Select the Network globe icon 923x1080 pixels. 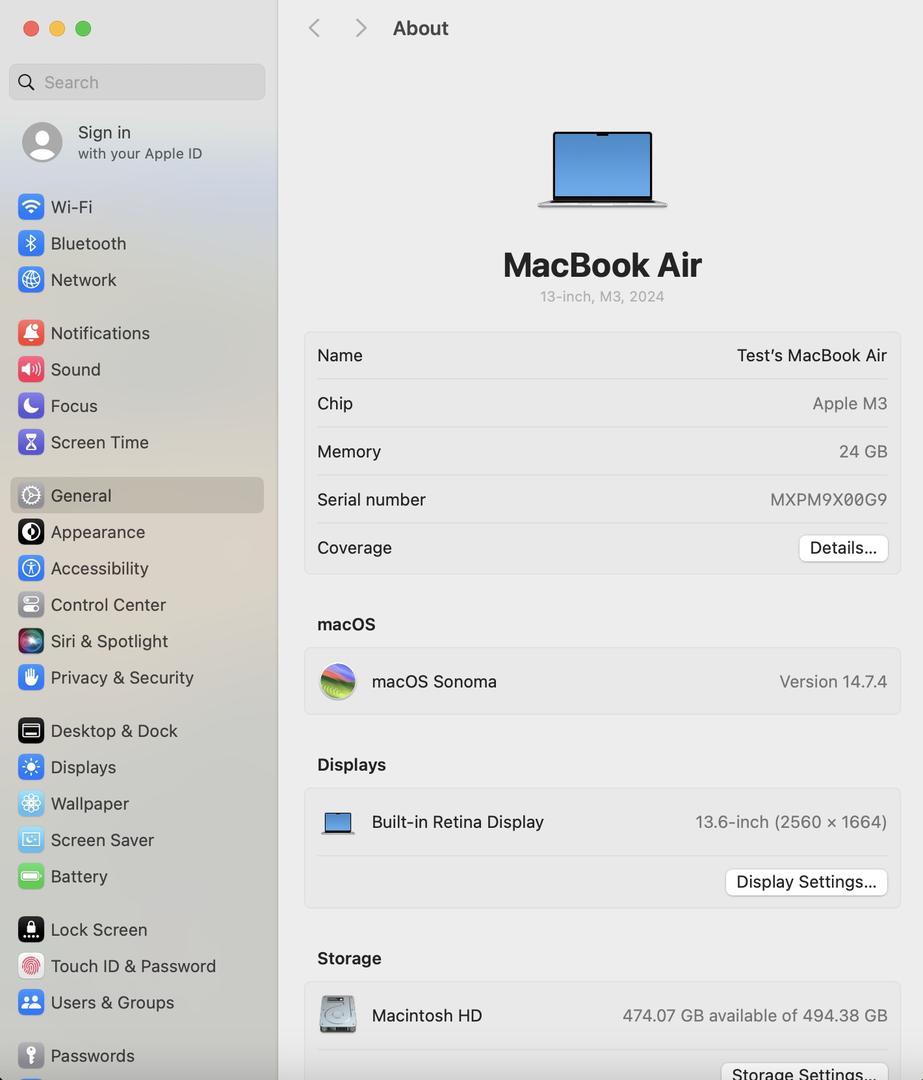click(x=31, y=280)
